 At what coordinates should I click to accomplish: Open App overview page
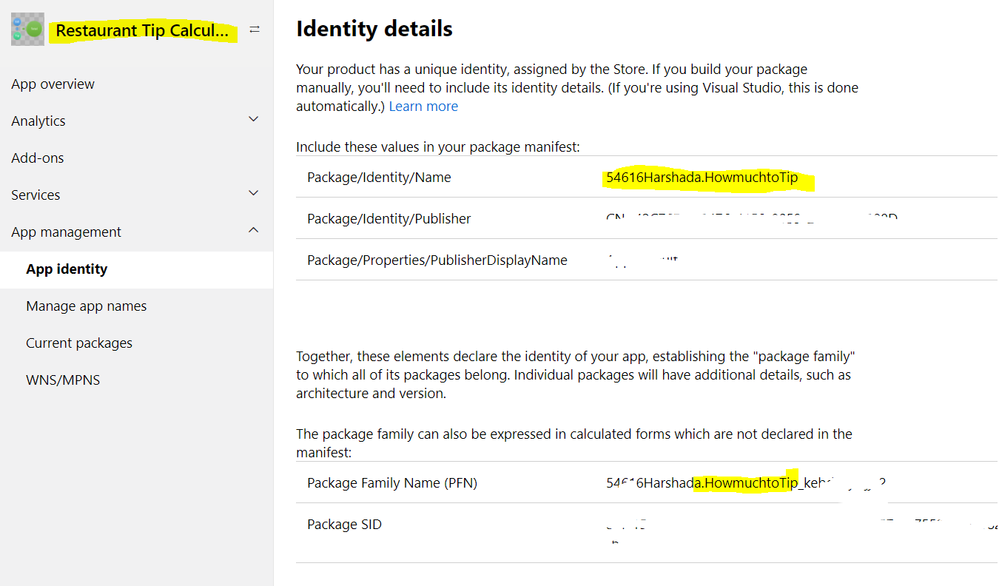53,84
